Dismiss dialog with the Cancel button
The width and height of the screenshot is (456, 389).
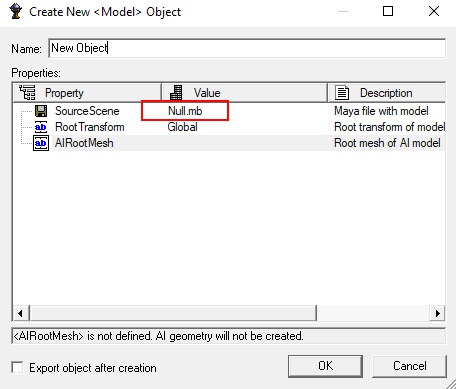(409, 366)
